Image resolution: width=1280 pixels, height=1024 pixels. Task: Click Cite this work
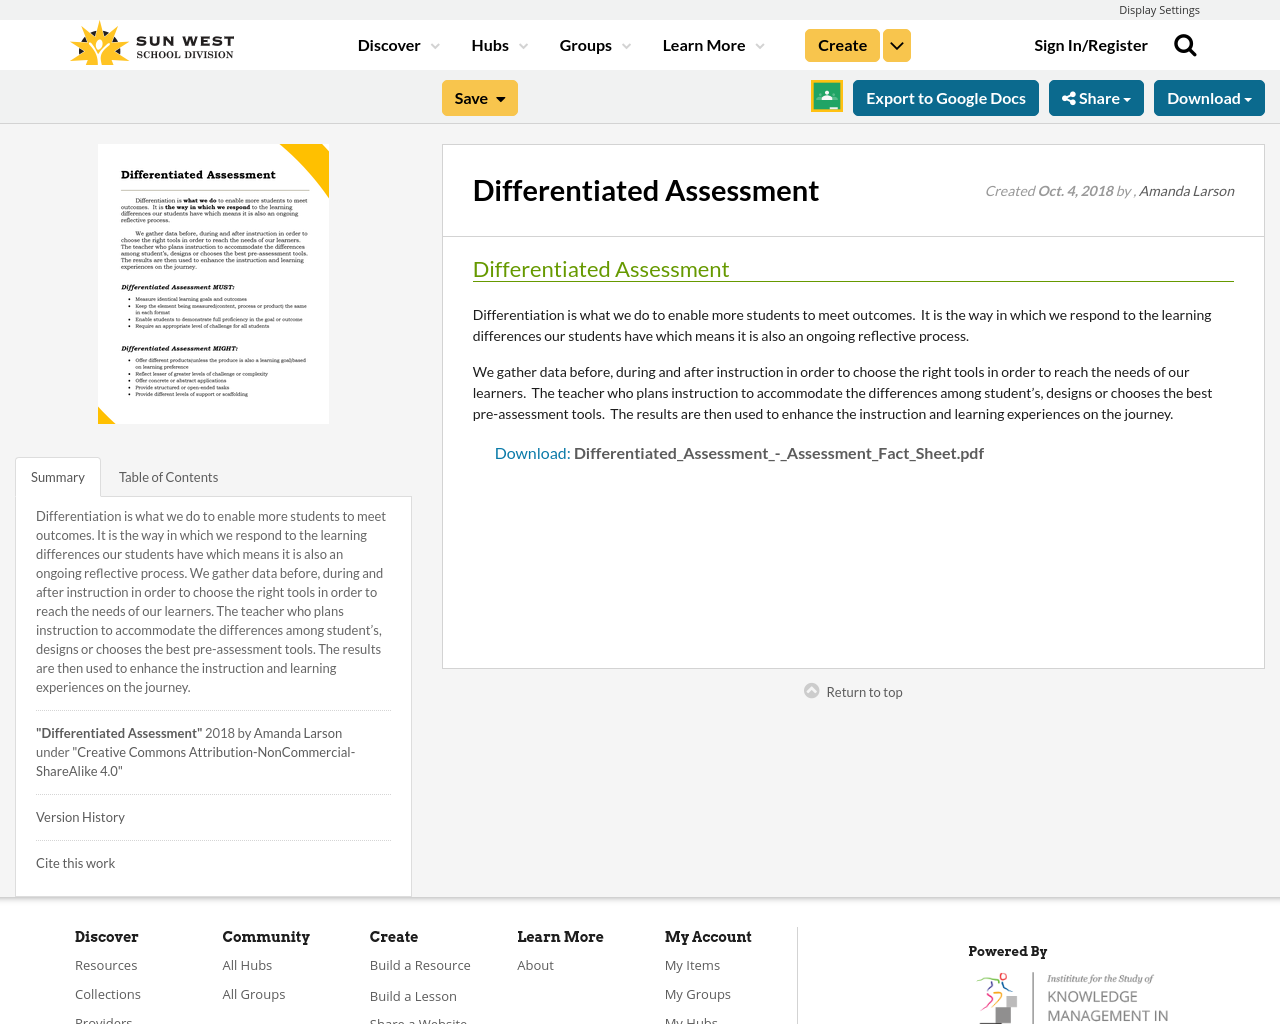75,861
